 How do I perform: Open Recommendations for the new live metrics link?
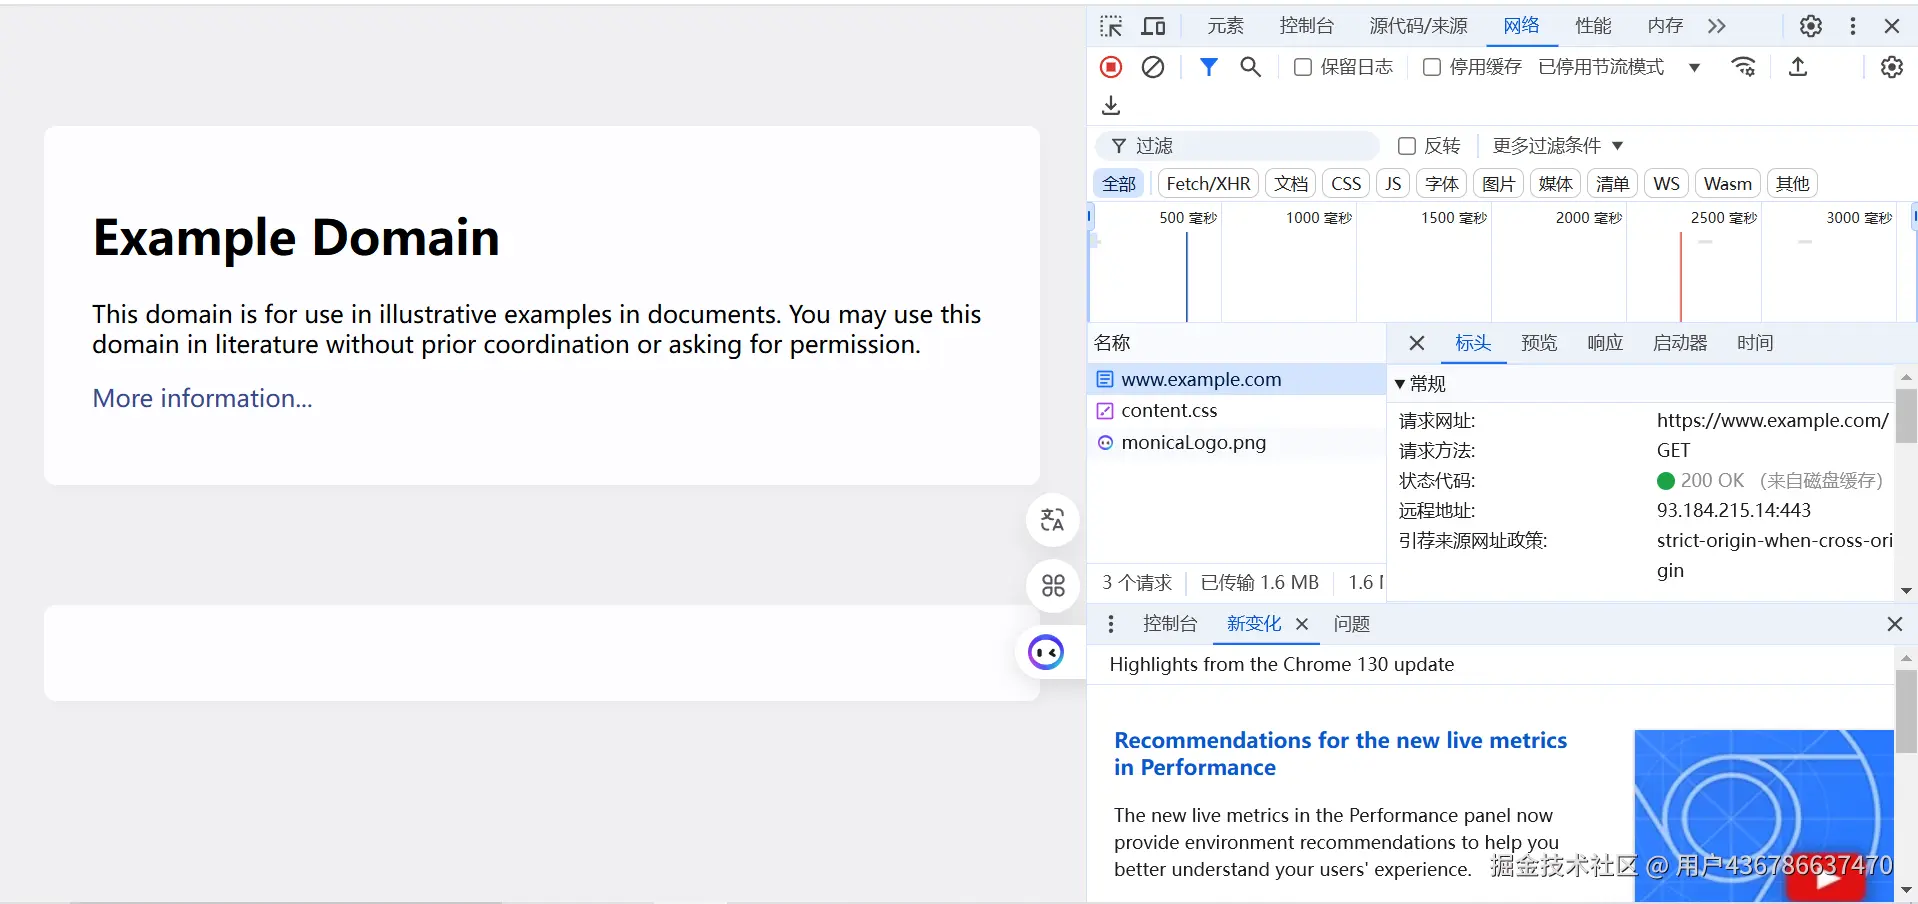pyautogui.click(x=1341, y=754)
